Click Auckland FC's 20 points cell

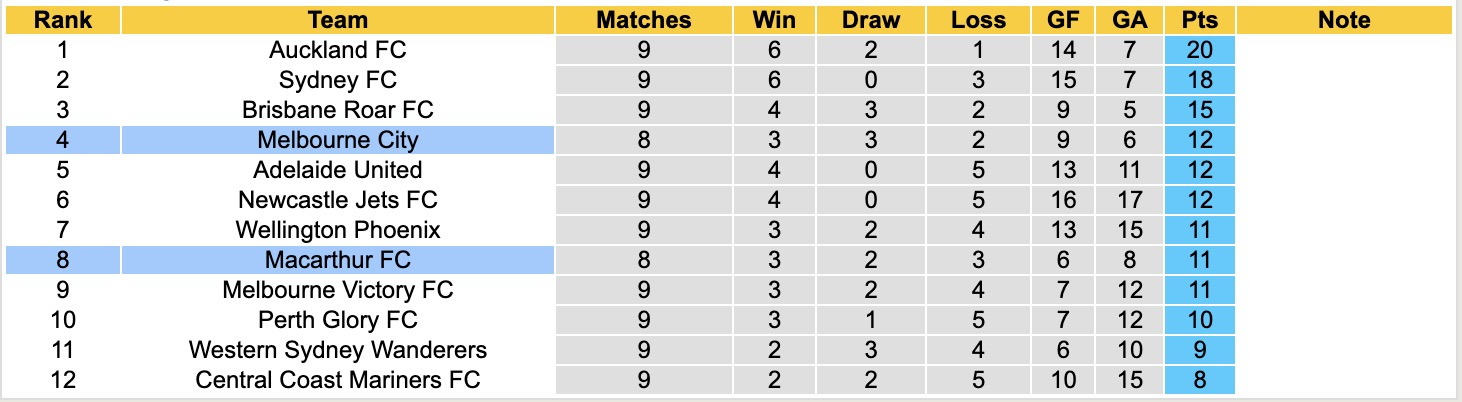pos(1200,50)
